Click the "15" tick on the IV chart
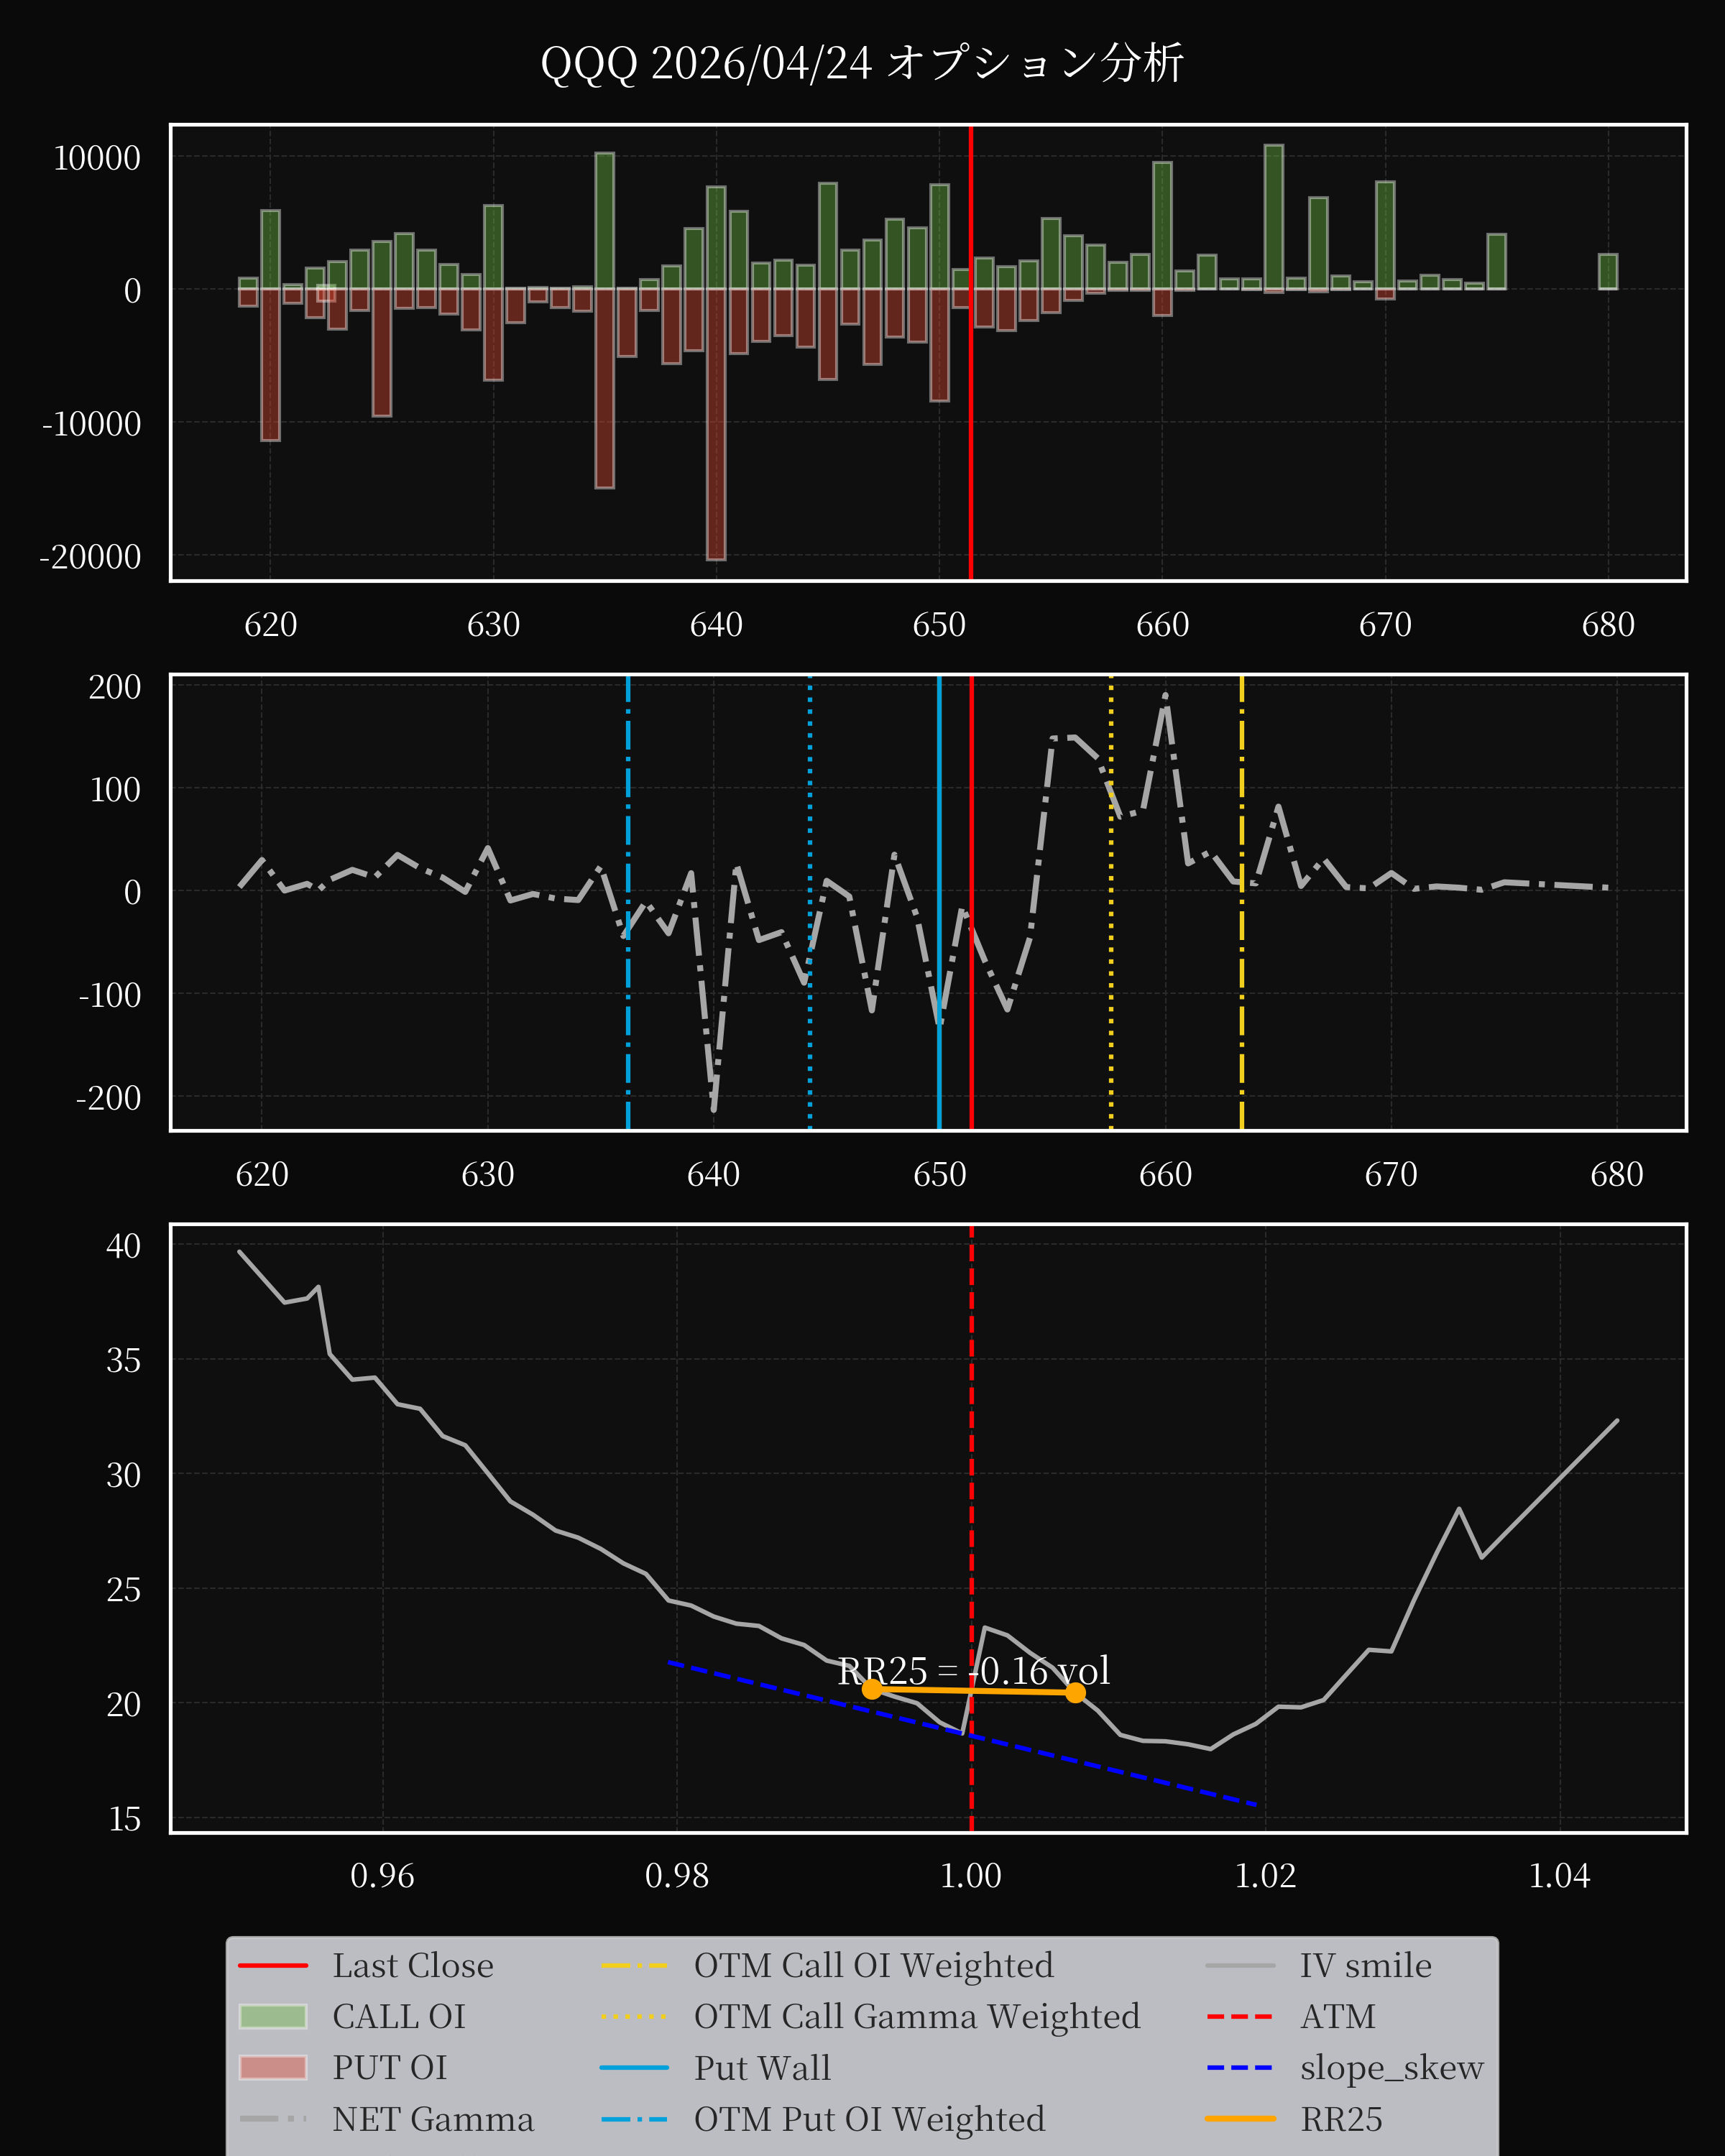Screen dimensions: 1725x2156 [124, 1819]
